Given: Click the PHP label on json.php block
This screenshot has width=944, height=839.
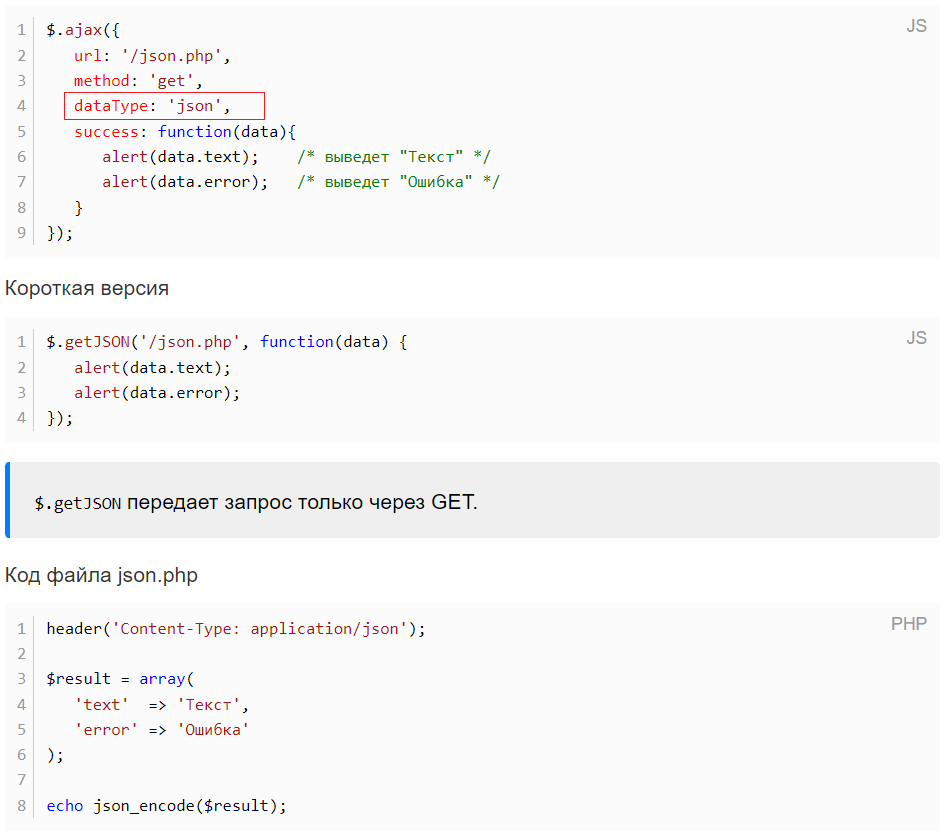Looking at the screenshot, I should click(x=908, y=624).
